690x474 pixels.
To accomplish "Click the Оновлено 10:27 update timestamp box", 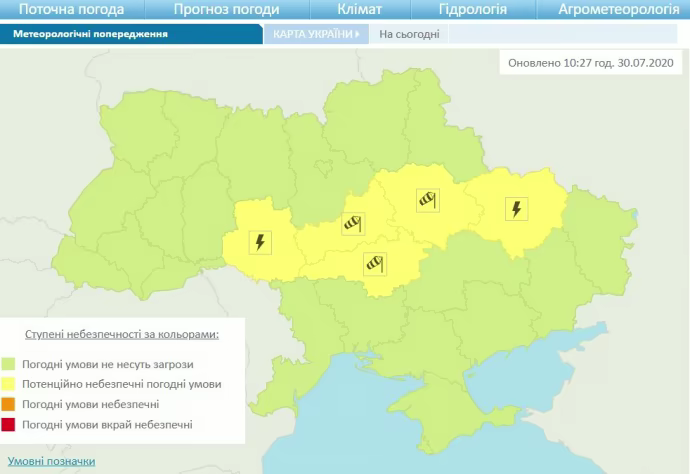I will point(592,62).
